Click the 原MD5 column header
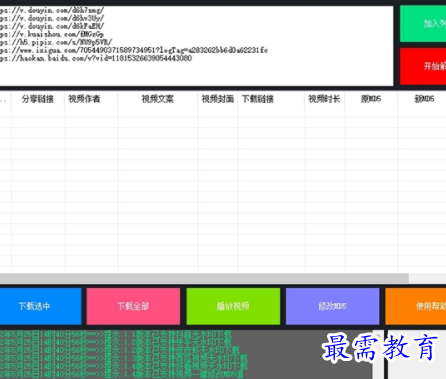 point(371,99)
